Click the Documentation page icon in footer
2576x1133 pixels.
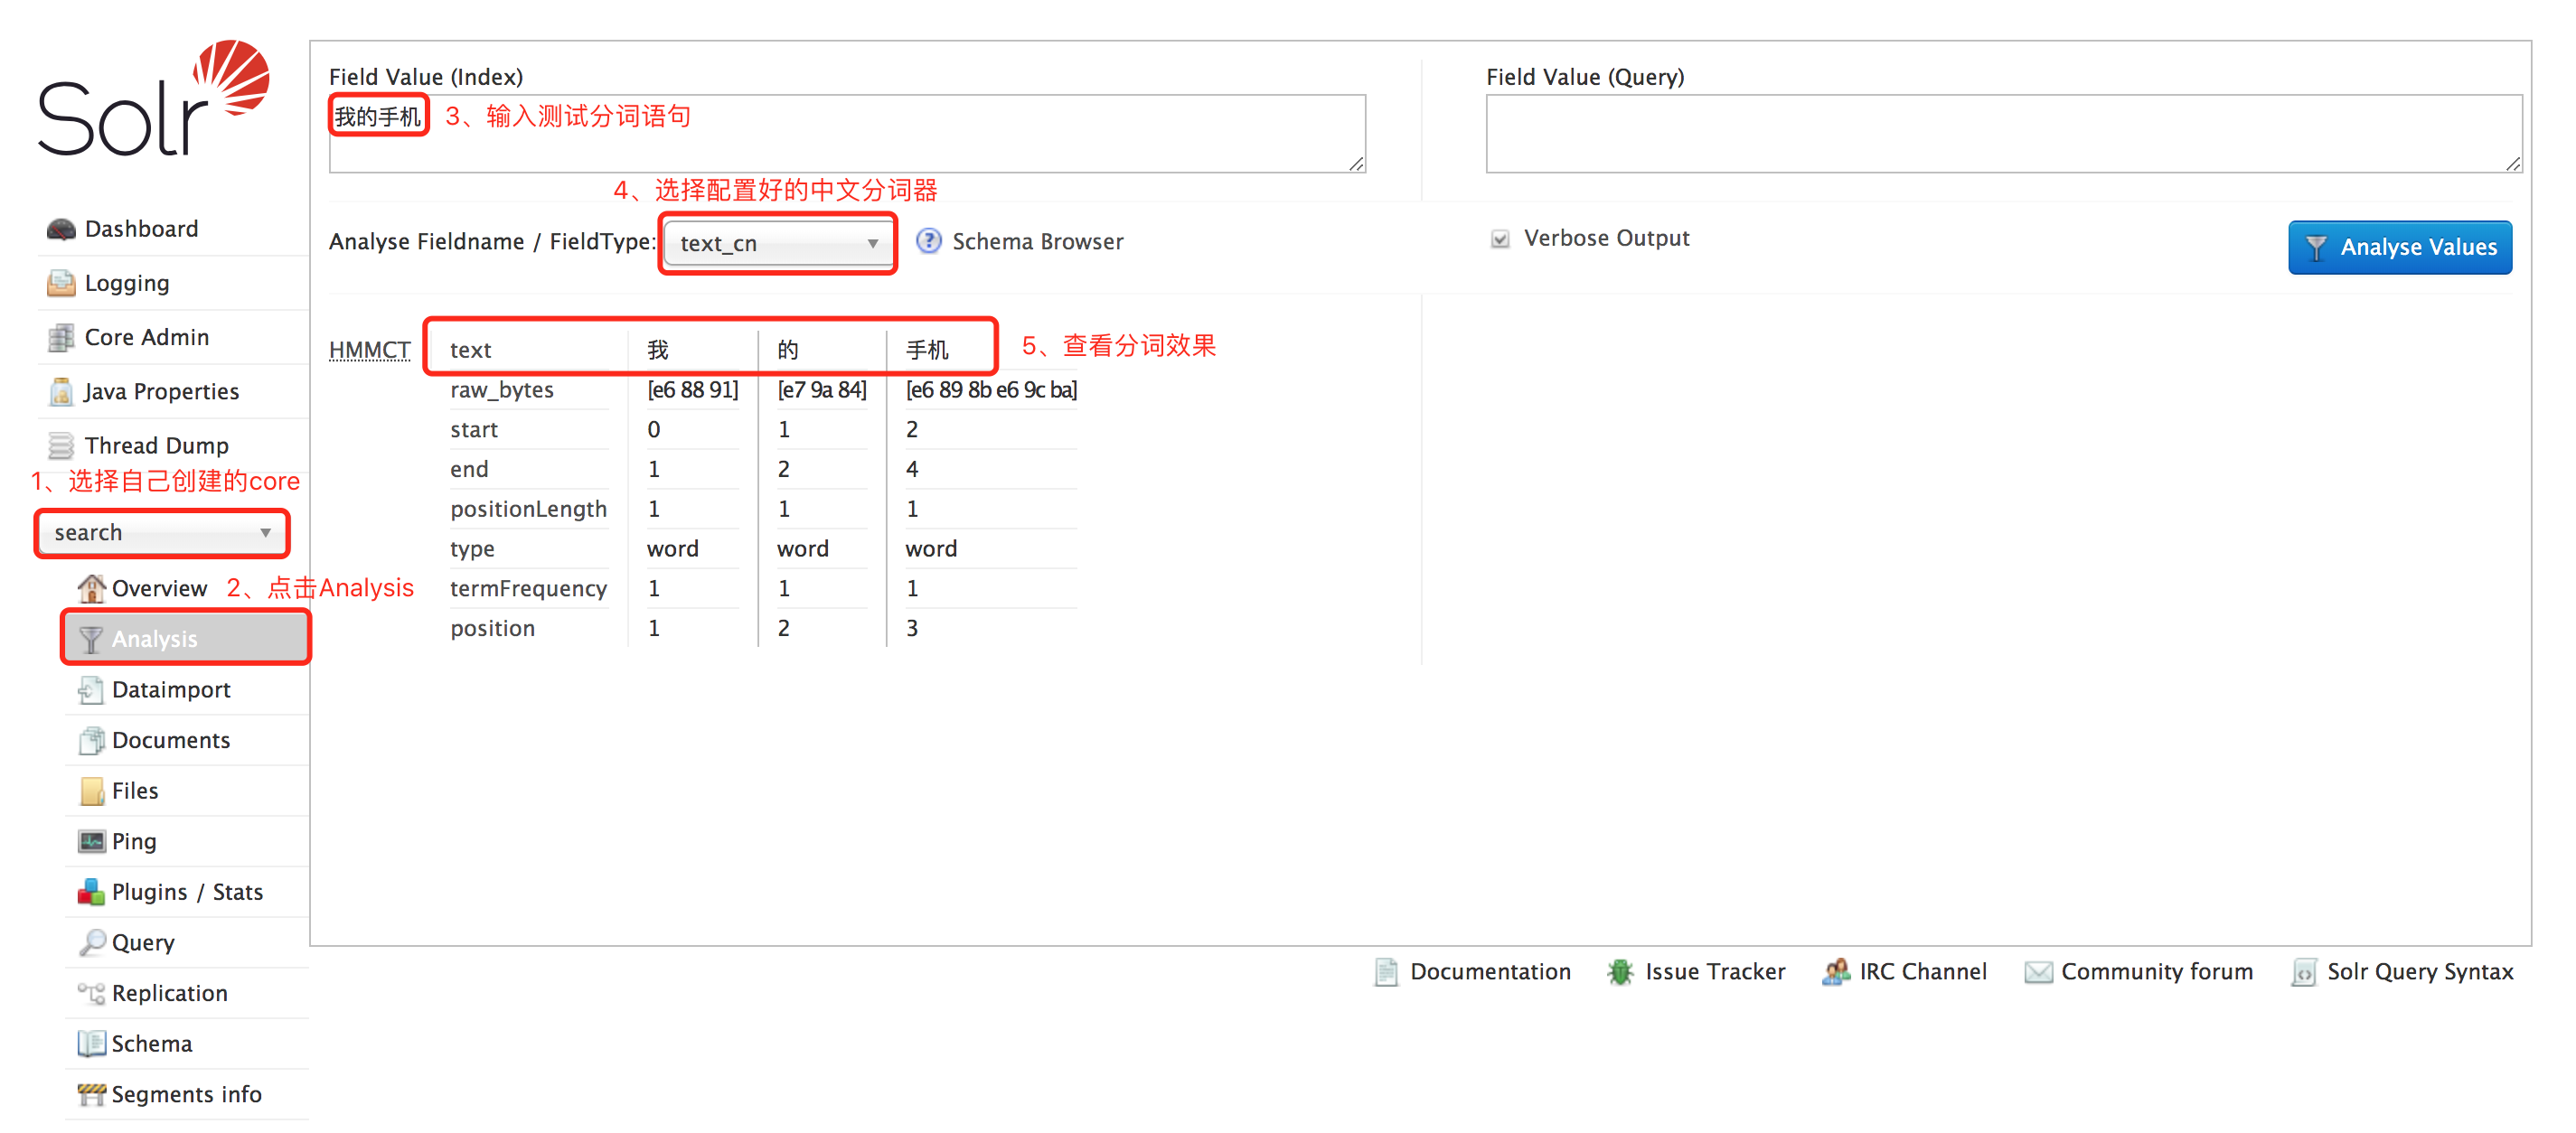coord(1386,972)
